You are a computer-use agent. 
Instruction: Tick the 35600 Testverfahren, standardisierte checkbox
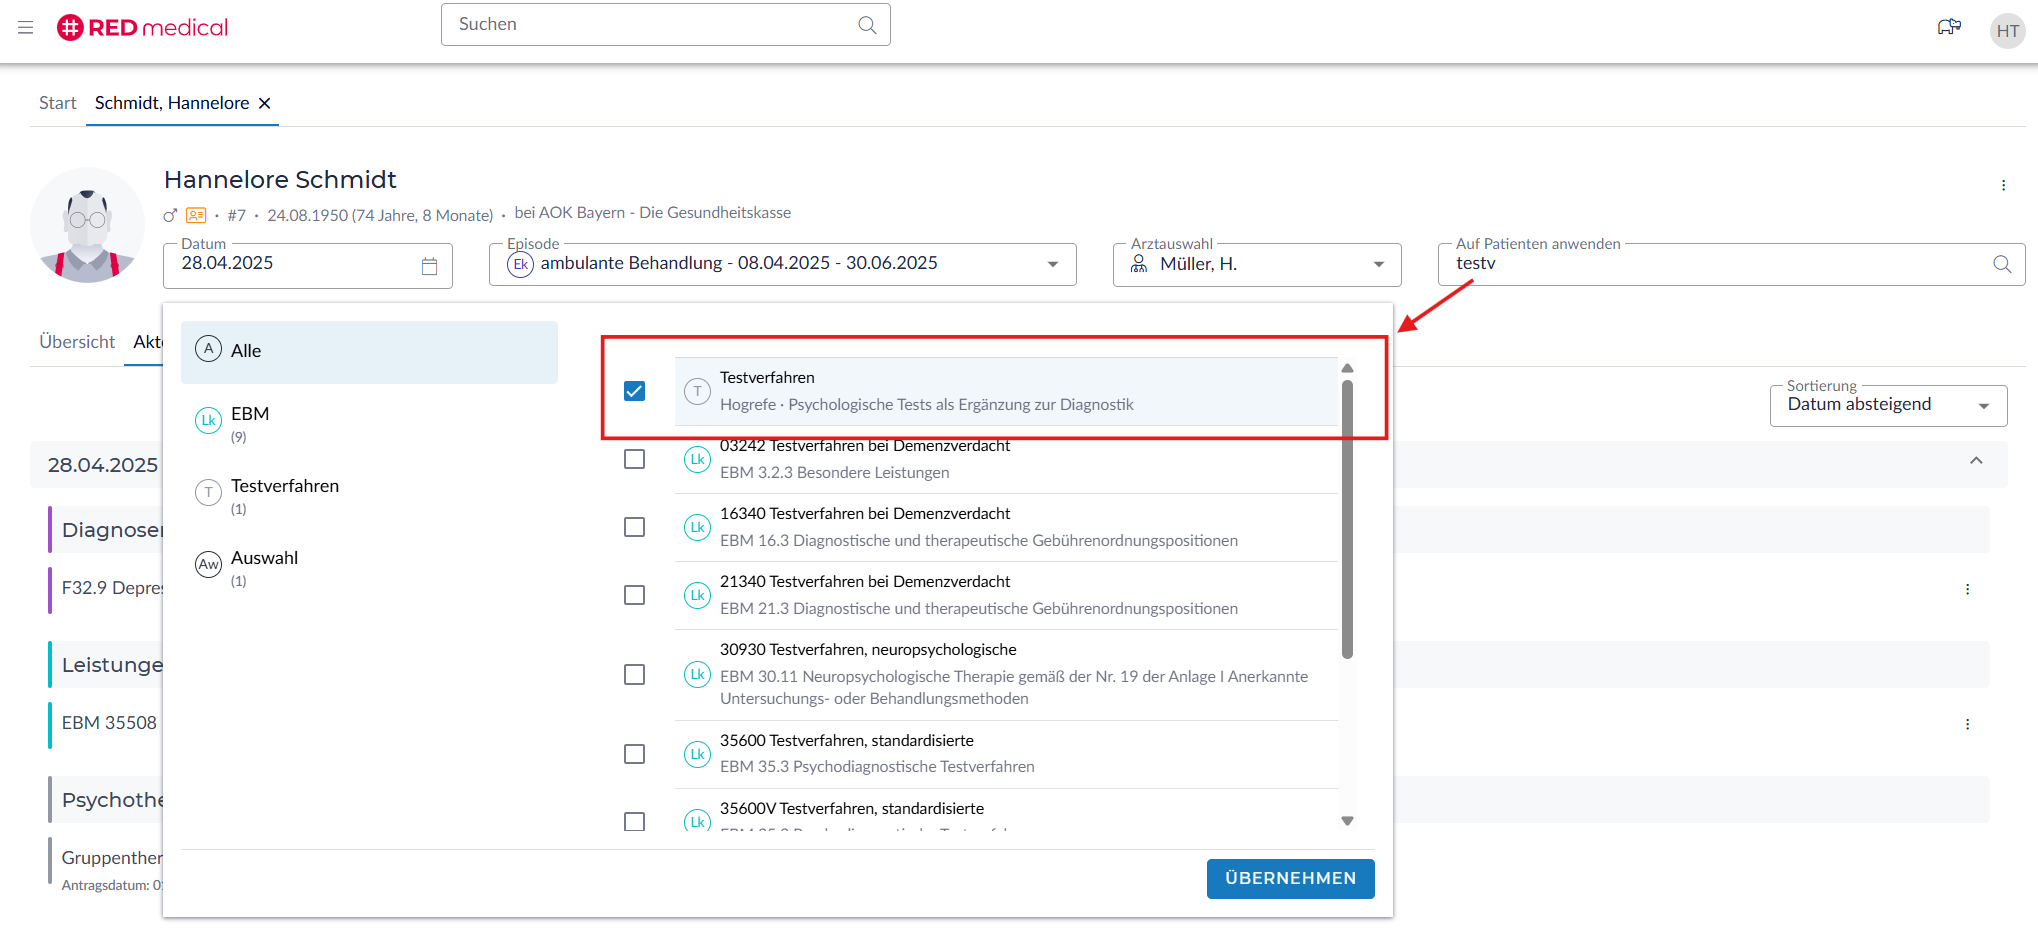tap(634, 754)
